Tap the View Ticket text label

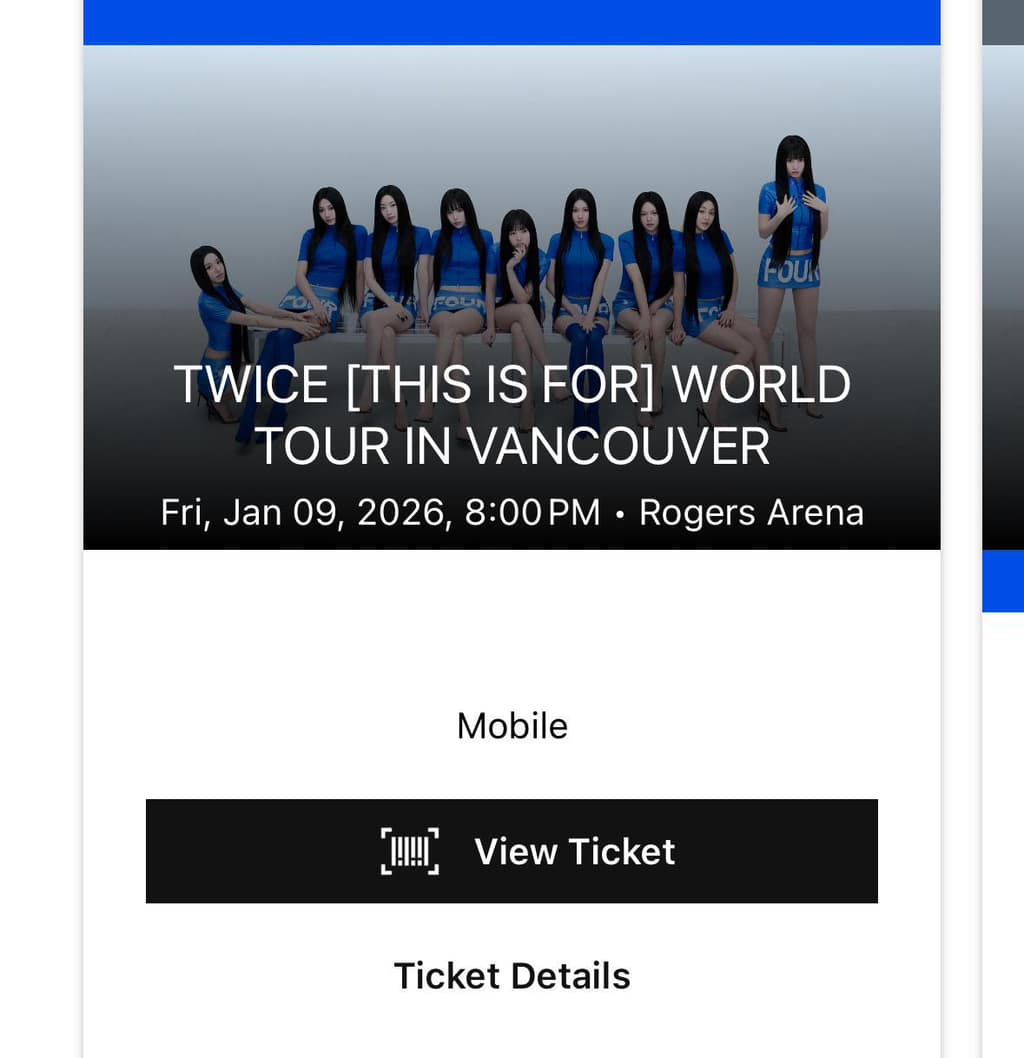pos(575,851)
